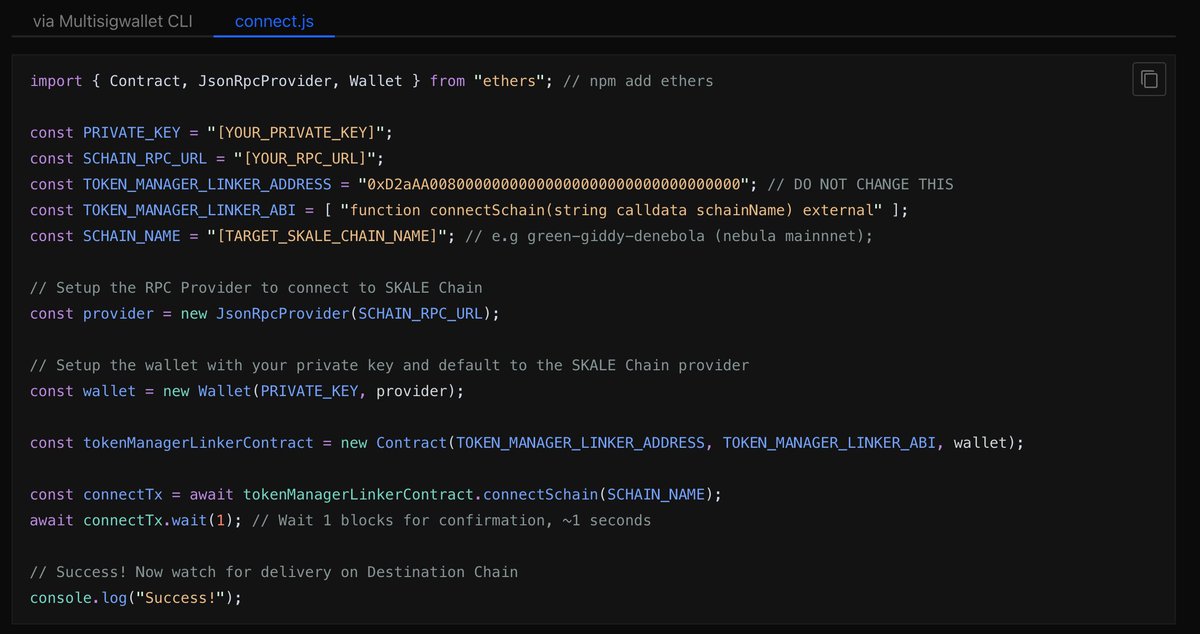Click the import ethers code line
Viewport: 1200px width, 634px height.
pyautogui.click(x=372, y=81)
